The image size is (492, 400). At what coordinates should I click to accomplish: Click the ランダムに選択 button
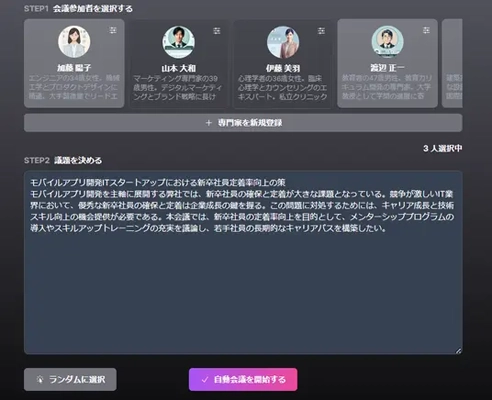pos(70,379)
